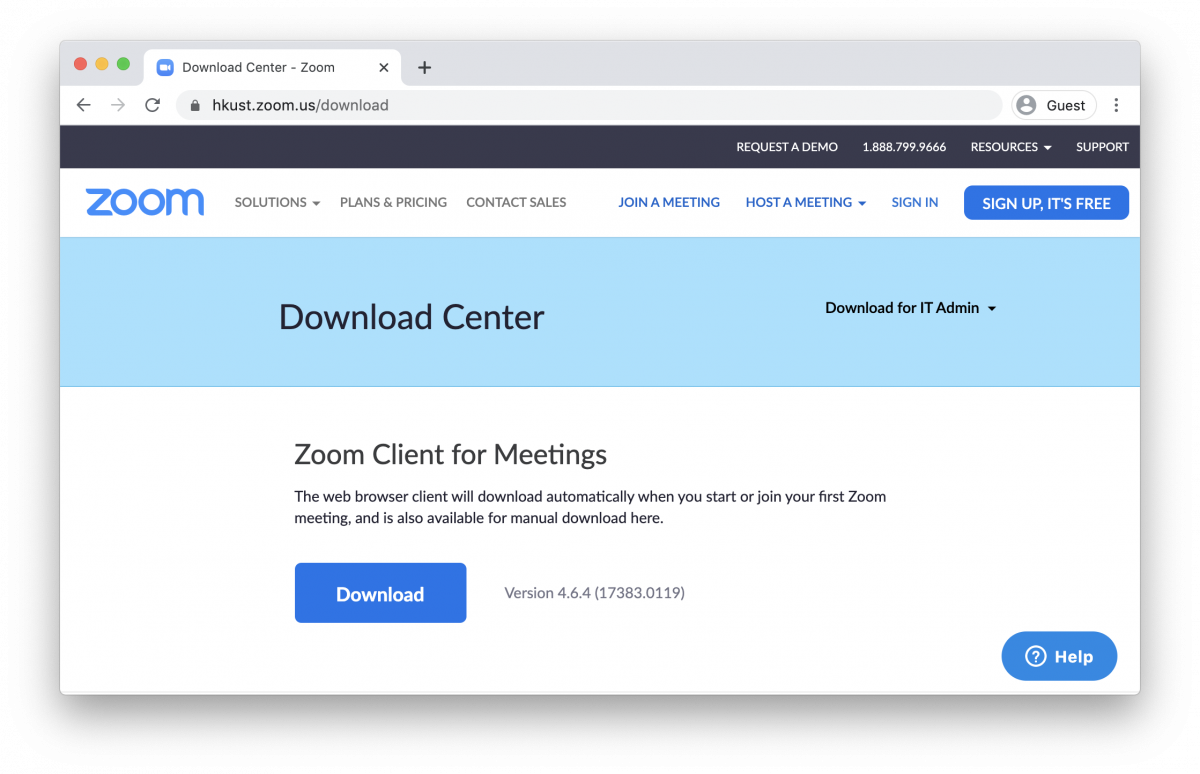Expand Download for IT Admin menu
This screenshot has width=1200, height=774.
click(910, 308)
